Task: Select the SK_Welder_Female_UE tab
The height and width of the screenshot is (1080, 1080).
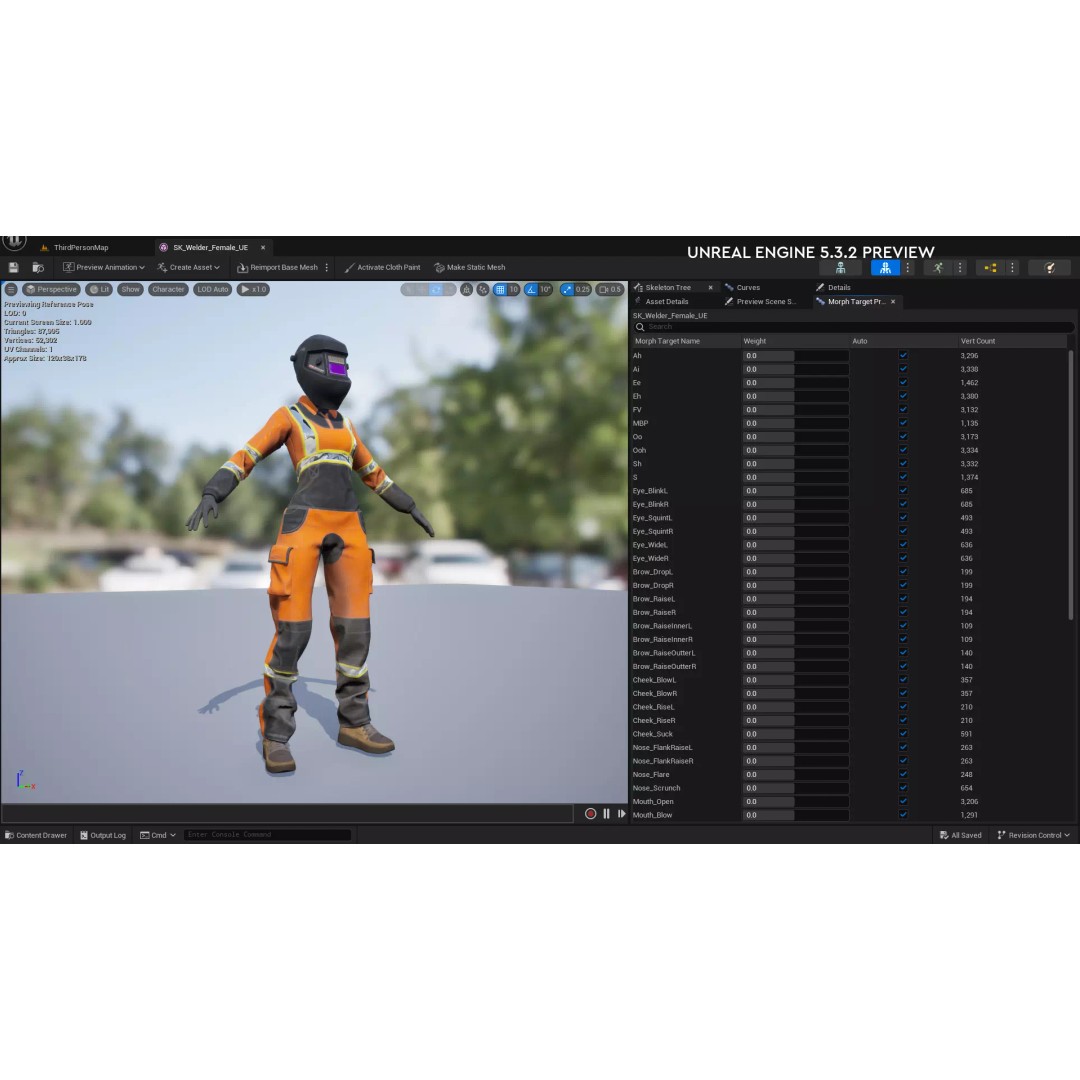Action: click(210, 247)
